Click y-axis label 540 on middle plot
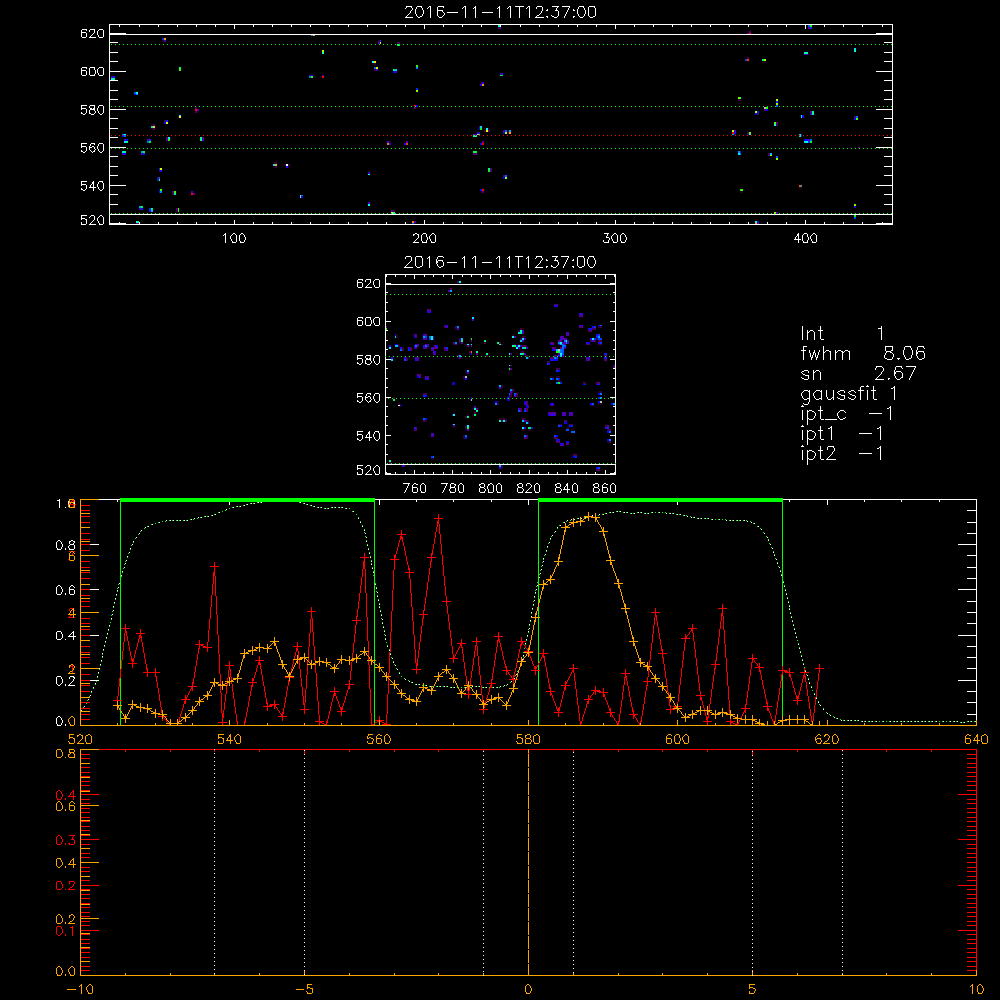 point(368,436)
